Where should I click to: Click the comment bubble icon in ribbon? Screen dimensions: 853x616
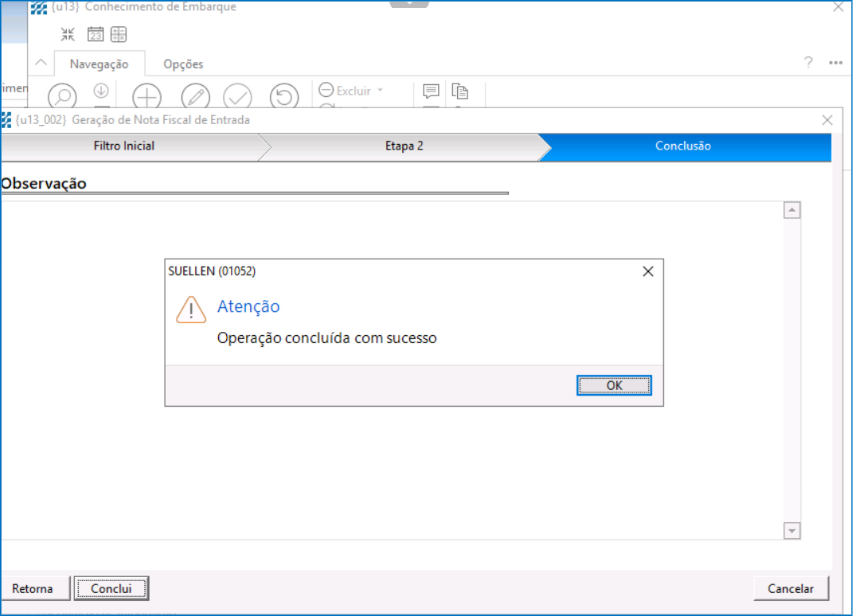click(431, 91)
